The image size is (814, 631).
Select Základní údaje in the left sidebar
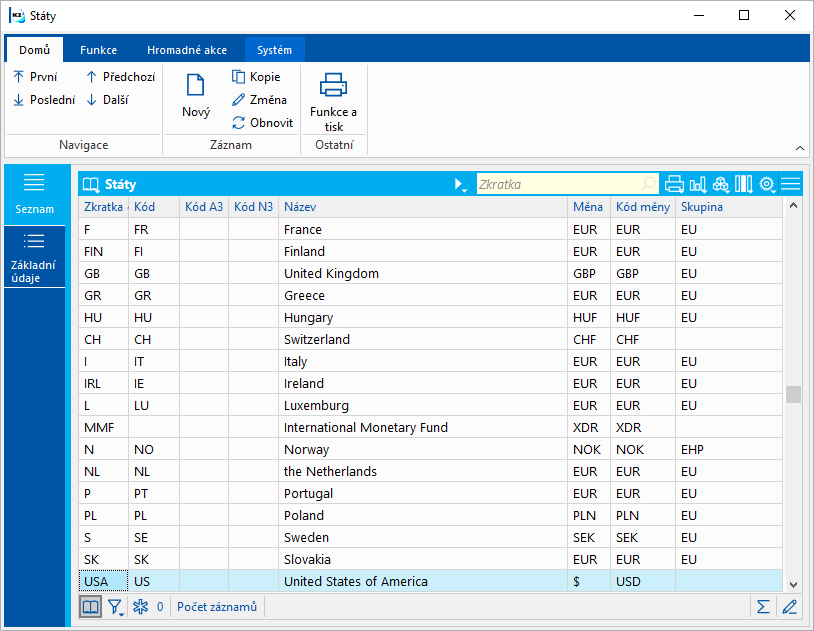coord(34,257)
